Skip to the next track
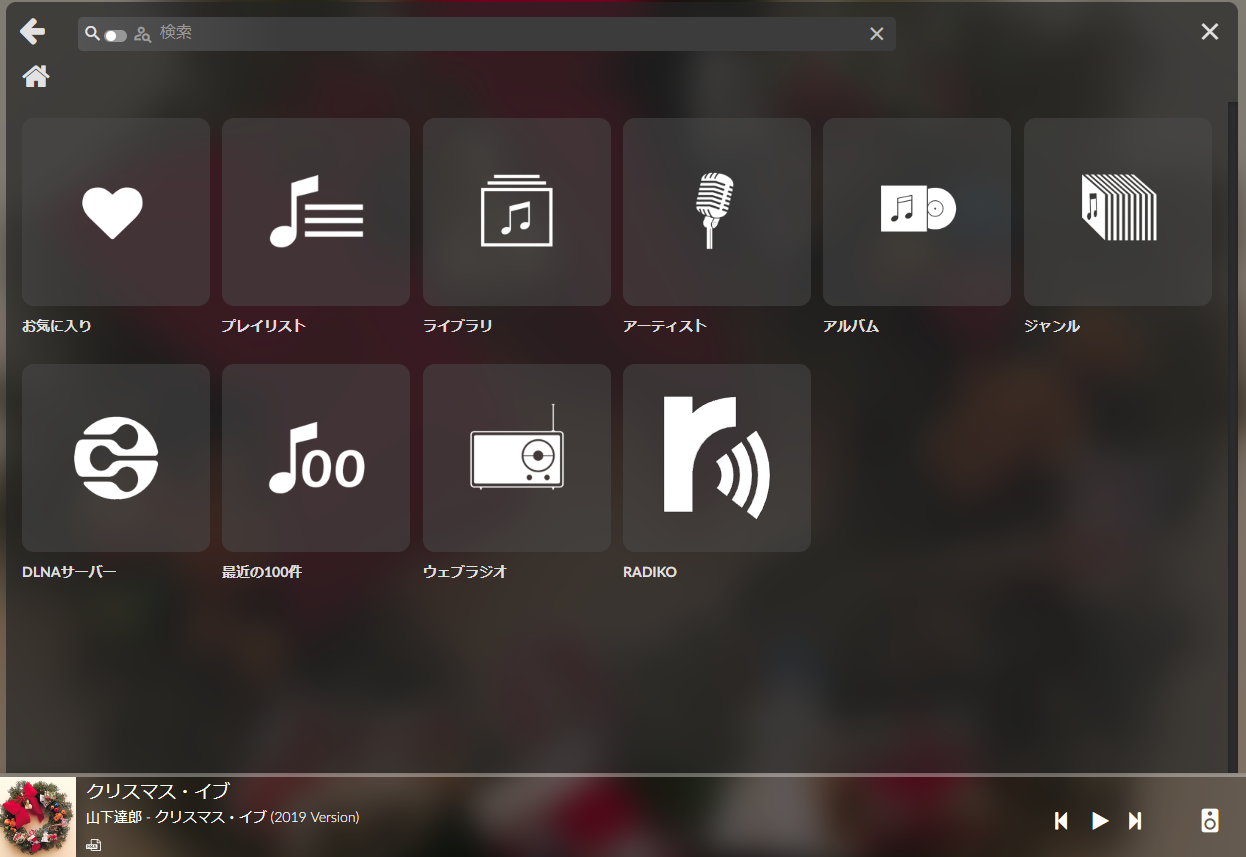 click(x=1135, y=821)
